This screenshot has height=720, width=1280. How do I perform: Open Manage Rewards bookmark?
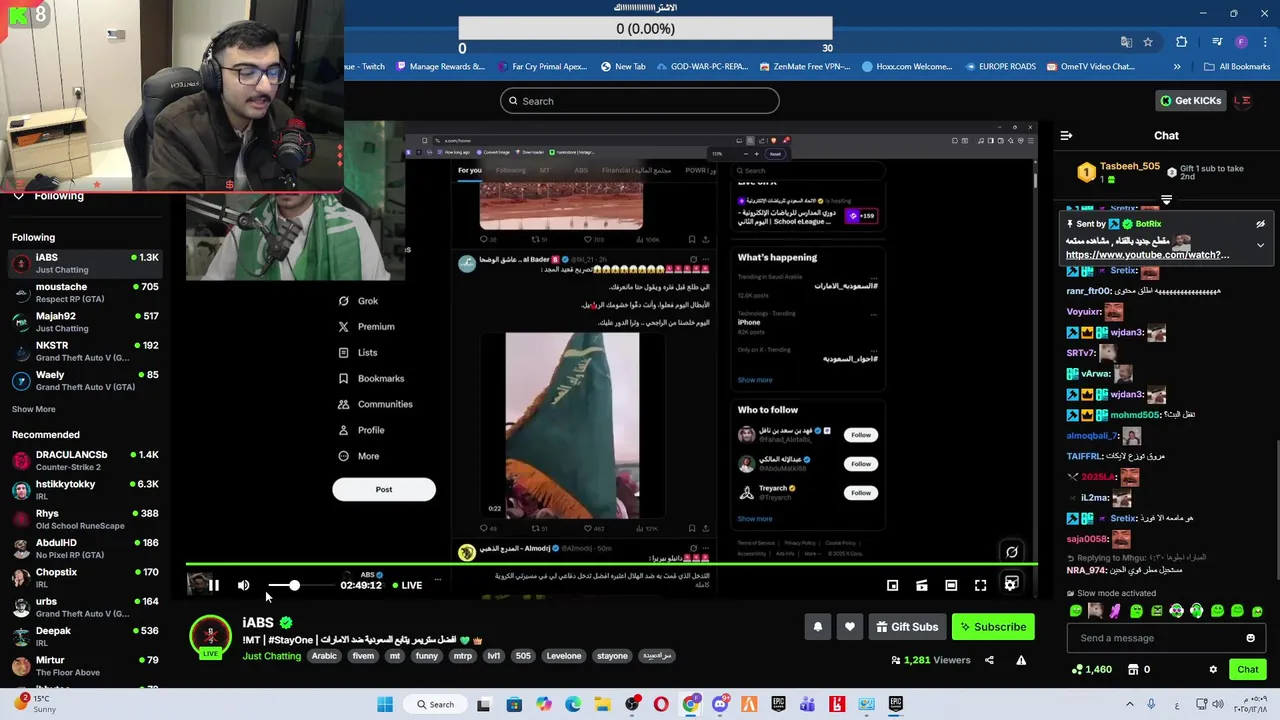point(440,67)
